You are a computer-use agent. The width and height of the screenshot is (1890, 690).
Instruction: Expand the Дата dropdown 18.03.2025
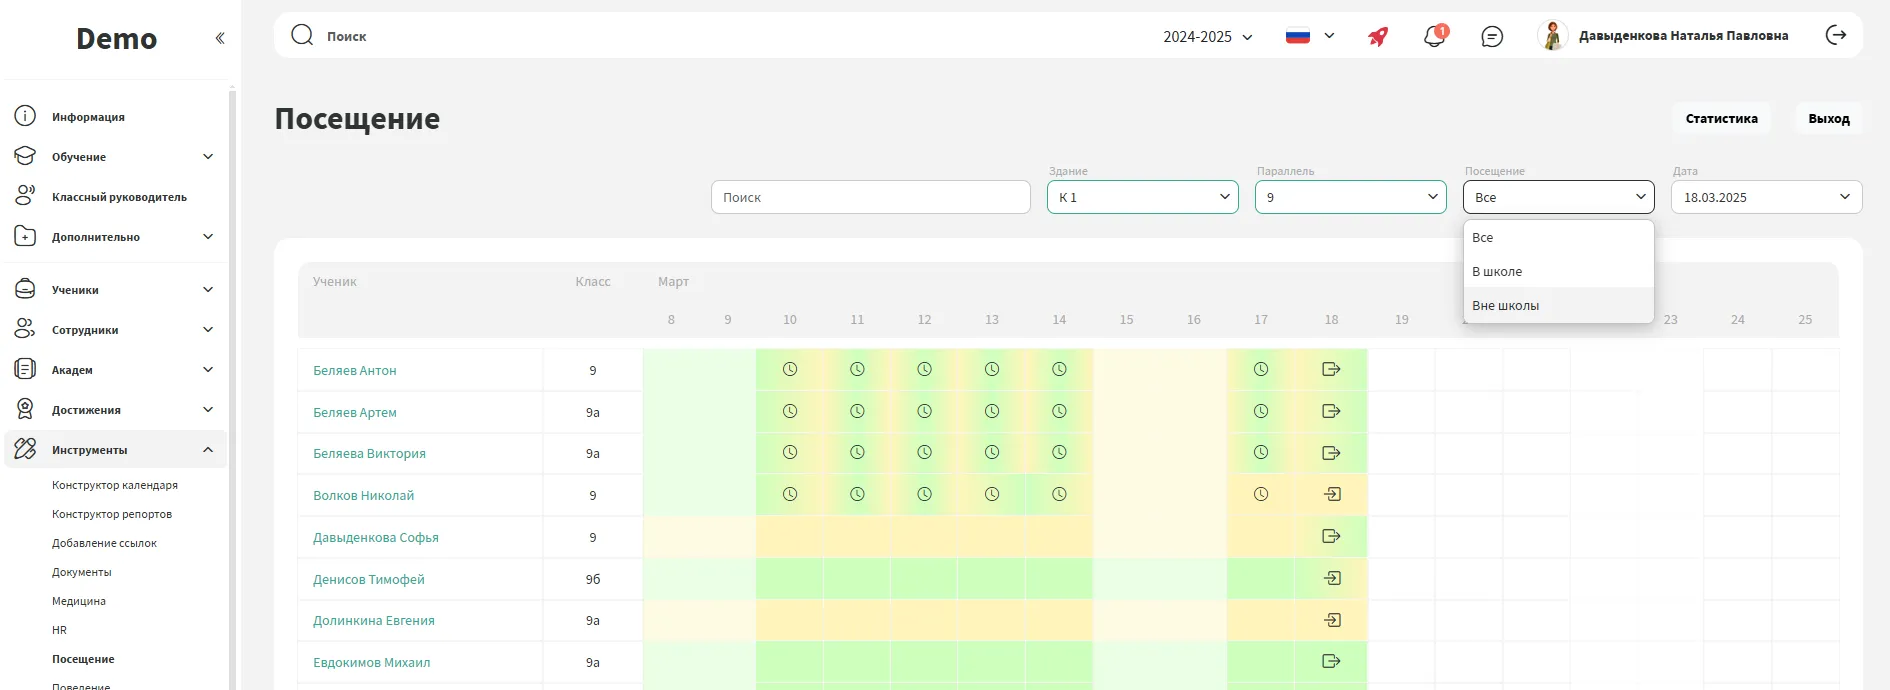tap(1765, 197)
